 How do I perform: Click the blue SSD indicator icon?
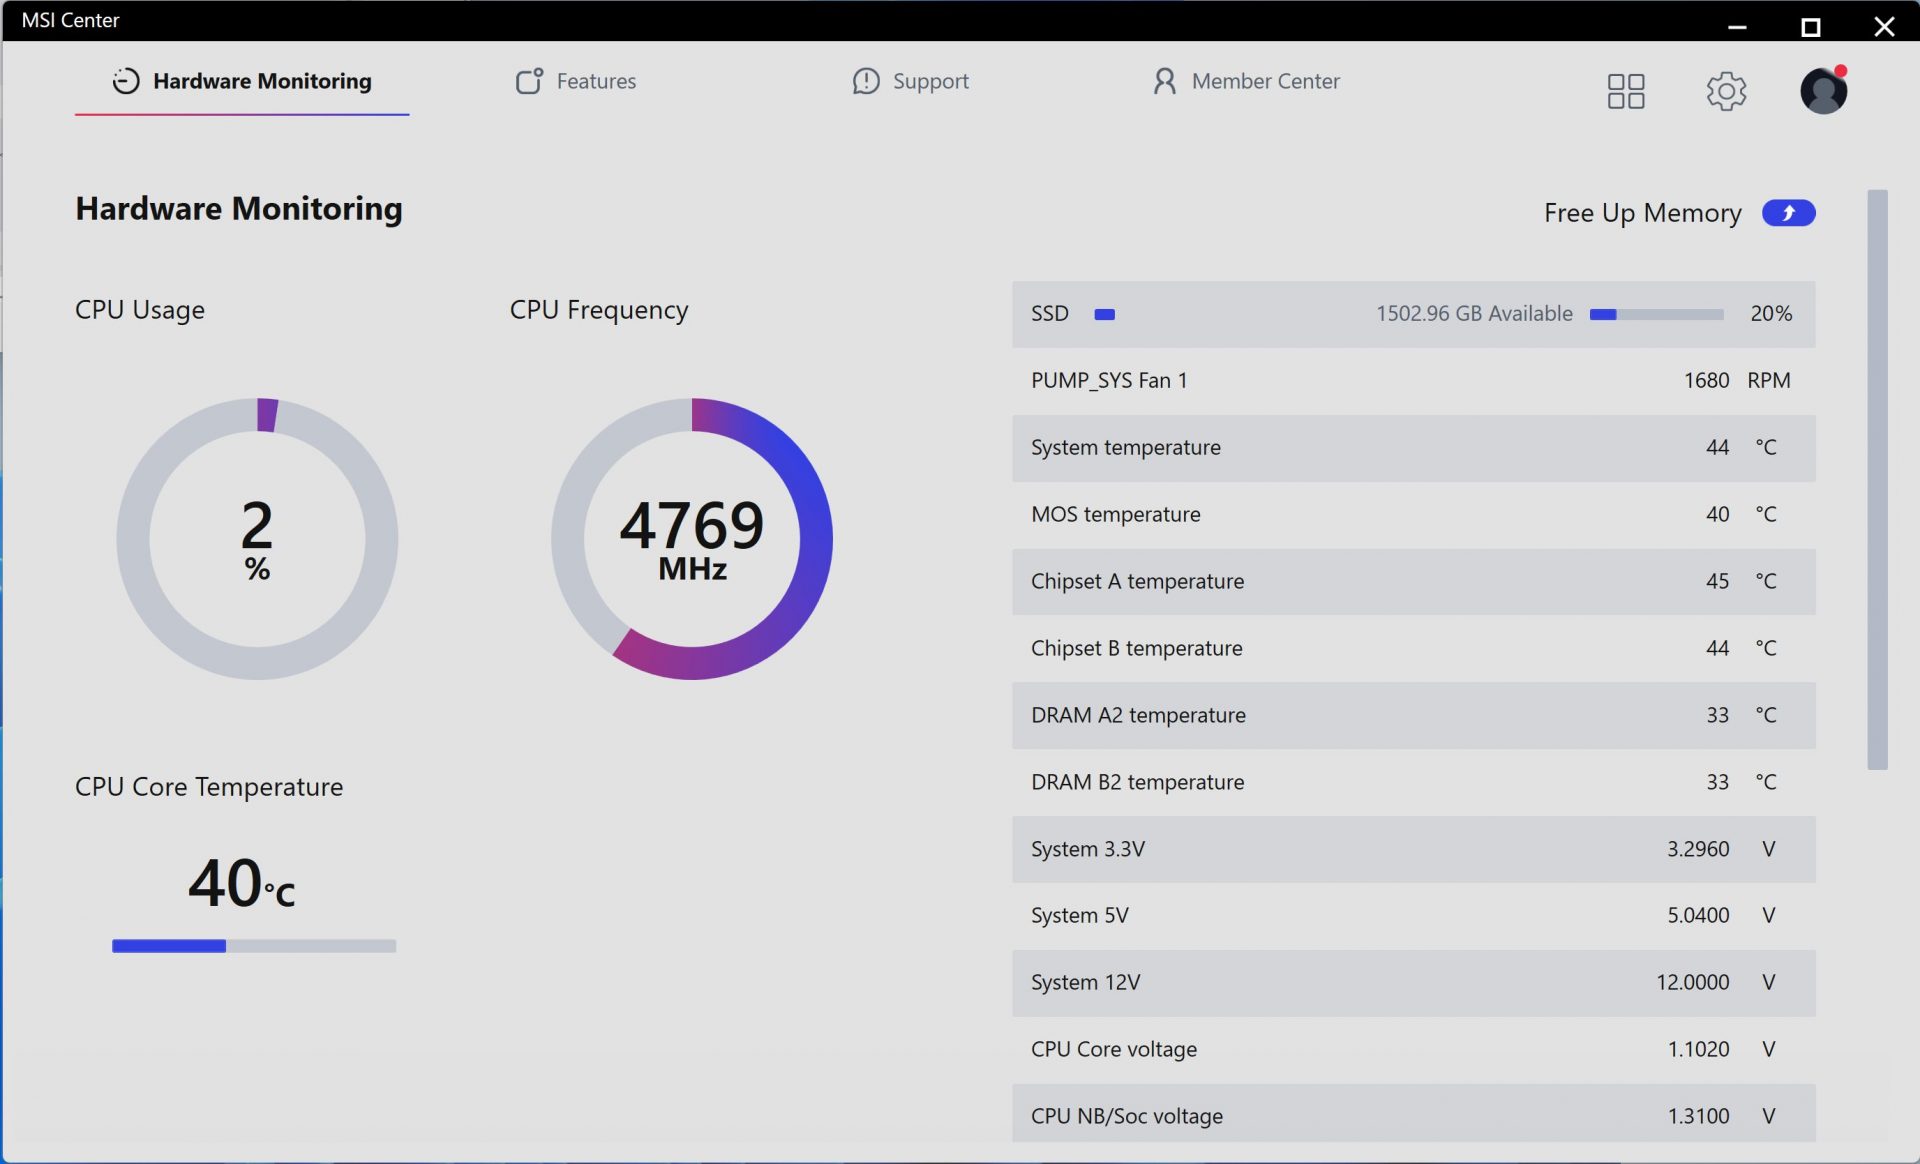tap(1104, 314)
